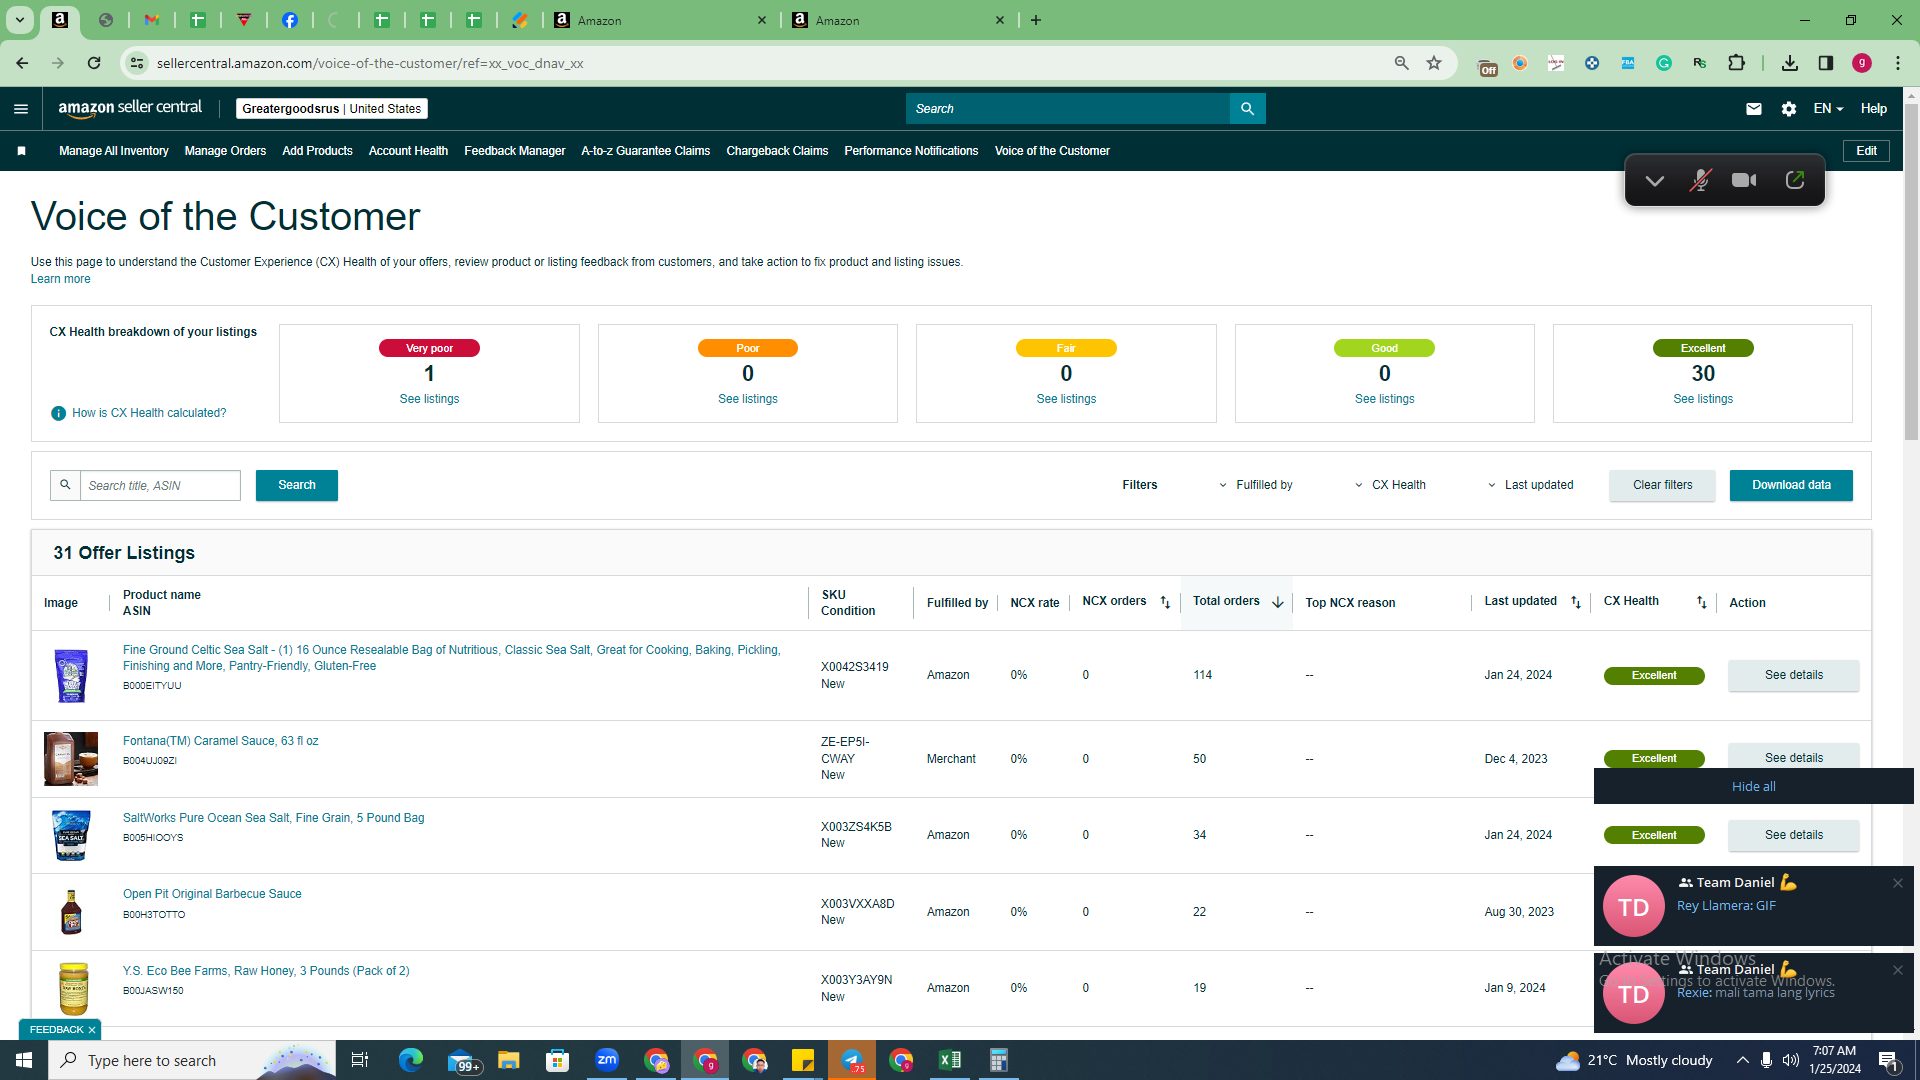See details for Fine Ground Celtic Sea Salt
1920x1080 pixels.
click(x=1794, y=675)
